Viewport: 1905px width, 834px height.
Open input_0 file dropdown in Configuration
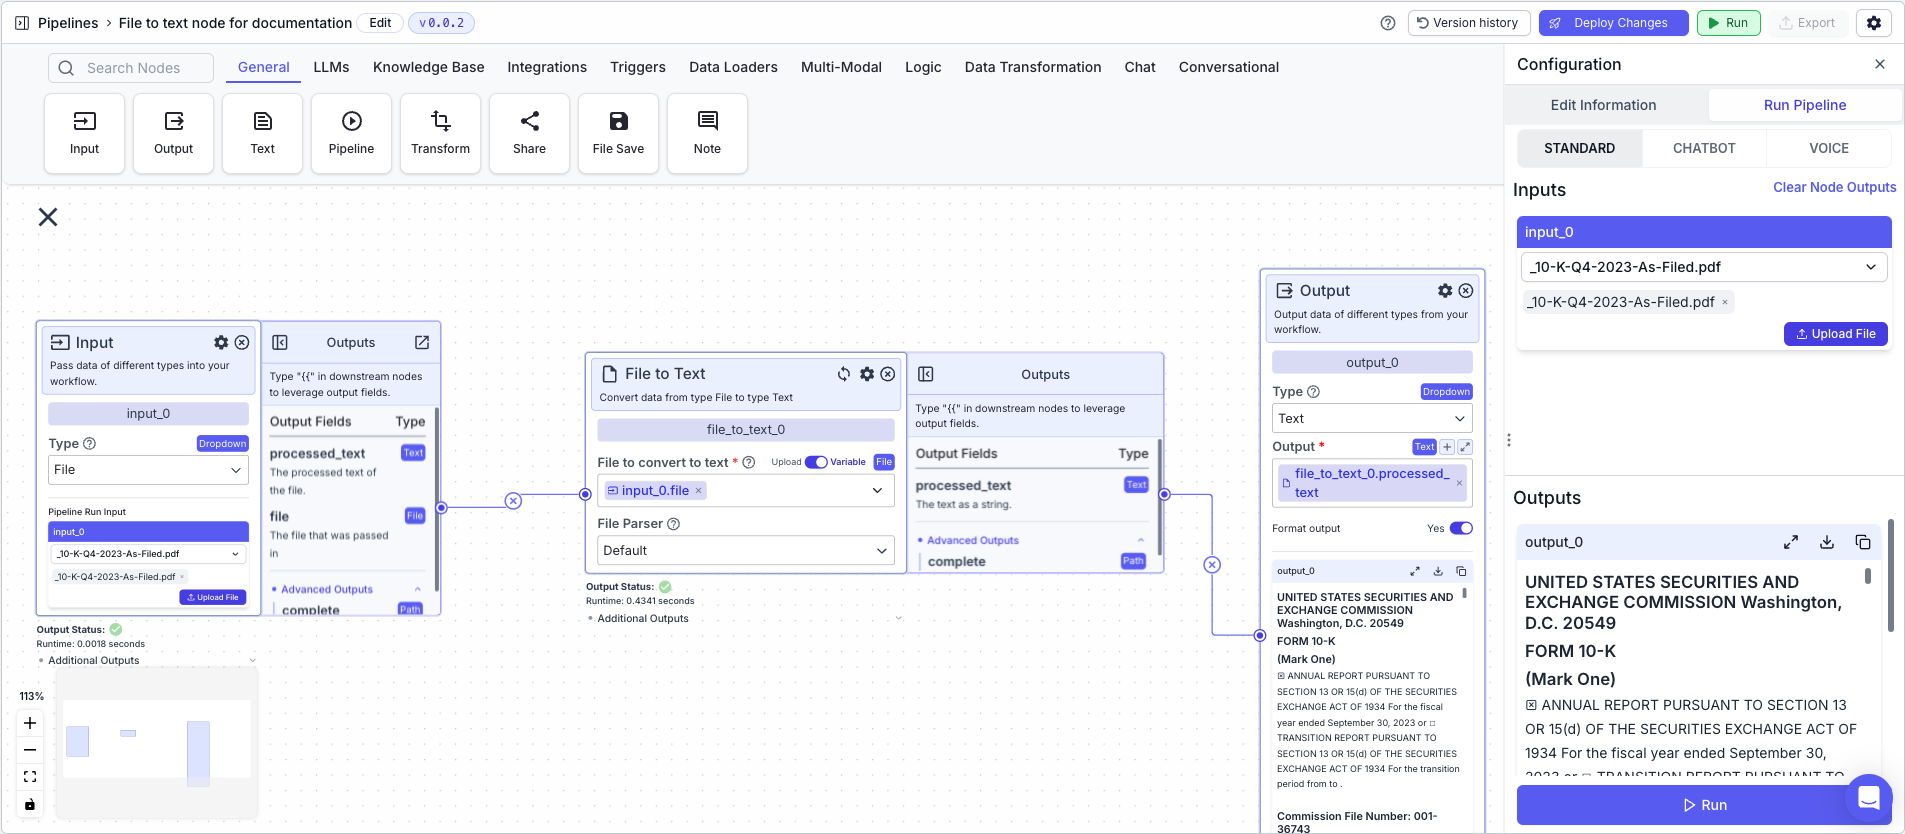click(x=1704, y=267)
